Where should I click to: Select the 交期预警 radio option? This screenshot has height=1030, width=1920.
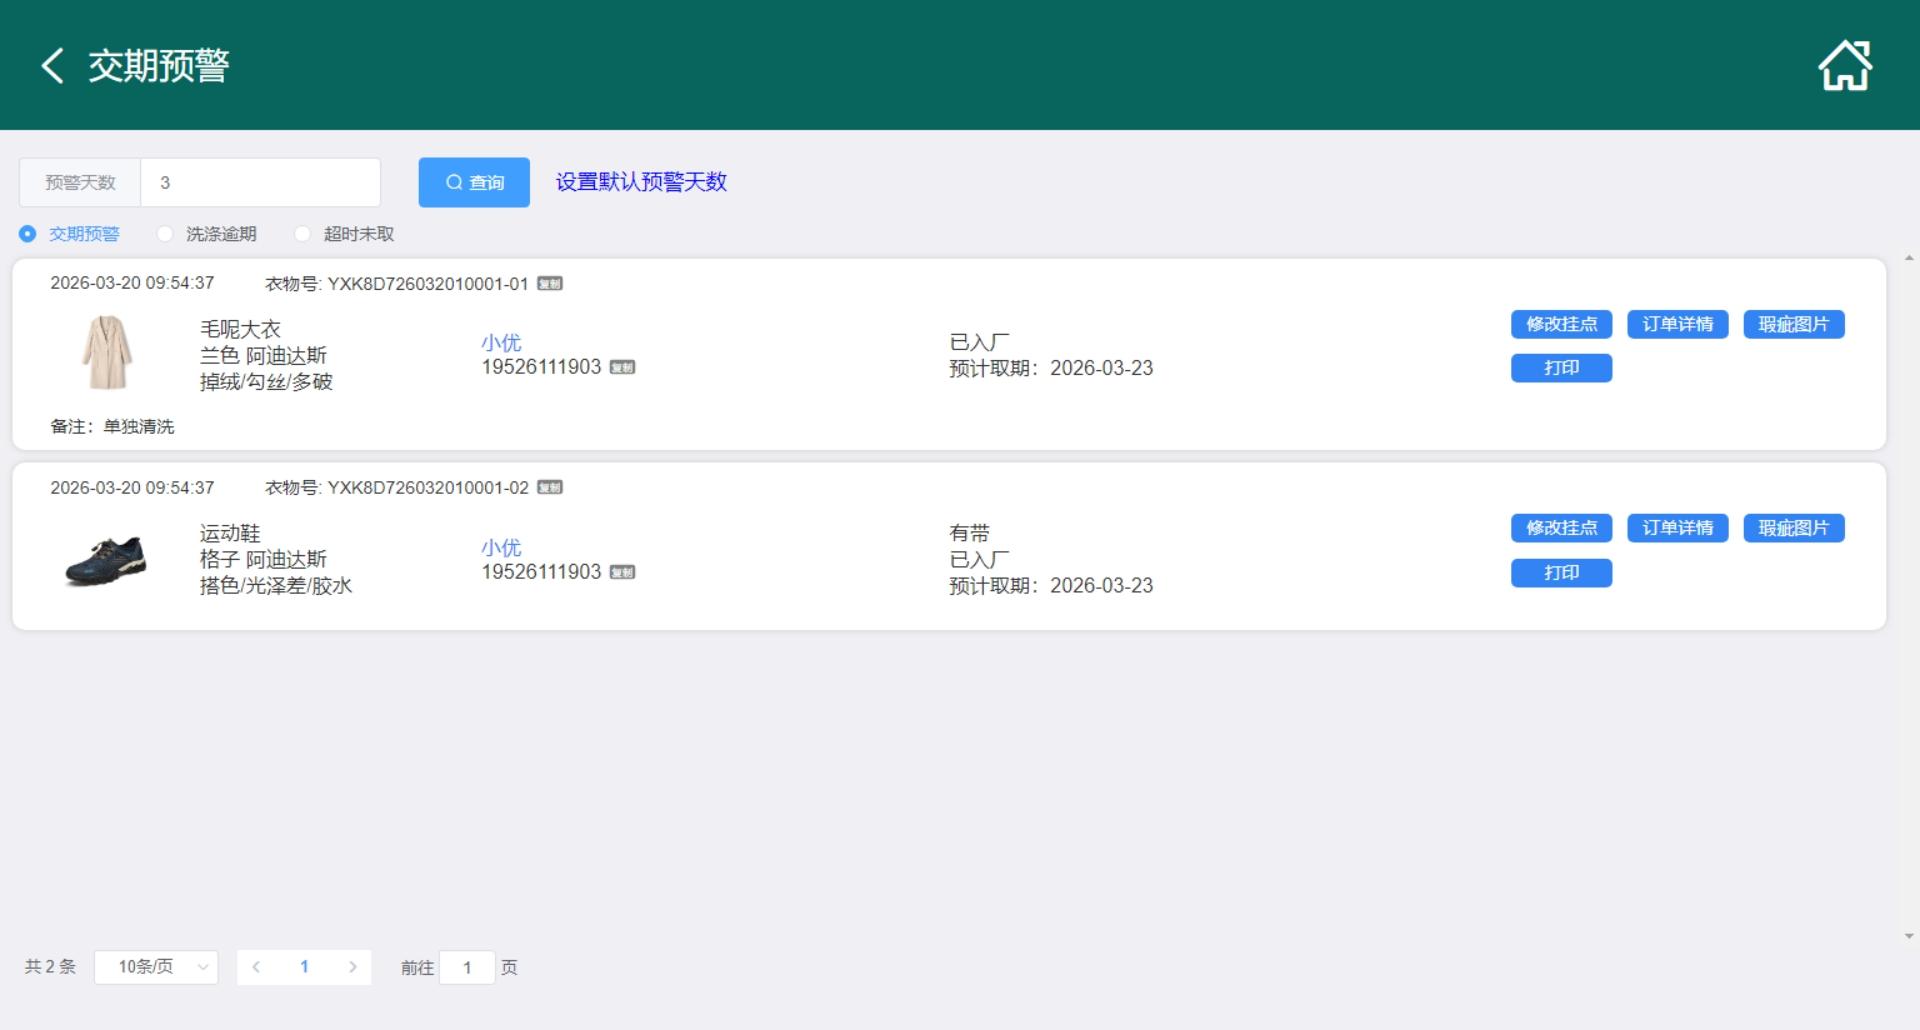point(28,234)
